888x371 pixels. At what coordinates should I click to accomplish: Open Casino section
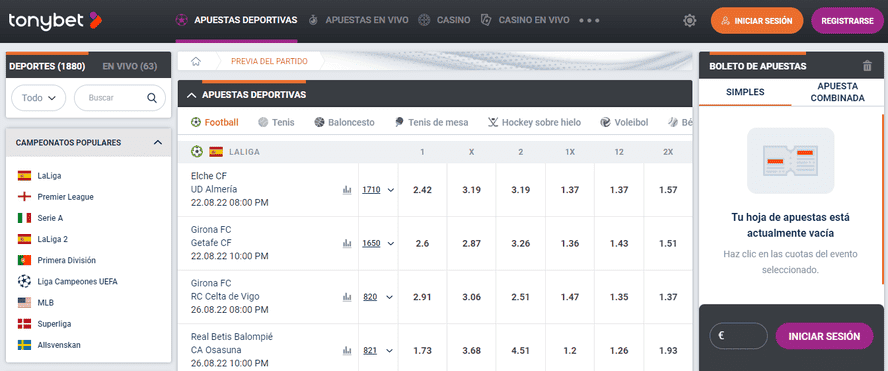444,20
